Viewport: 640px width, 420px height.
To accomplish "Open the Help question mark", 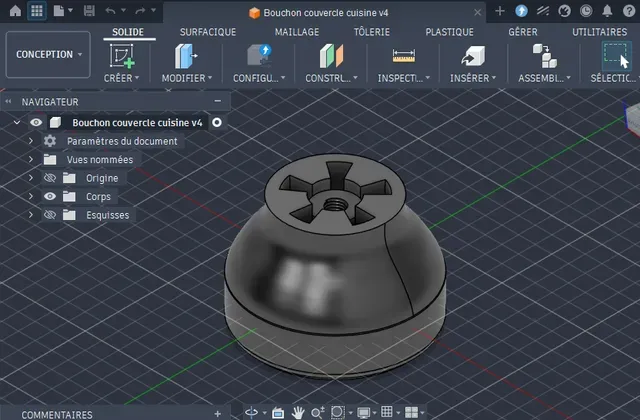I will [629, 11].
